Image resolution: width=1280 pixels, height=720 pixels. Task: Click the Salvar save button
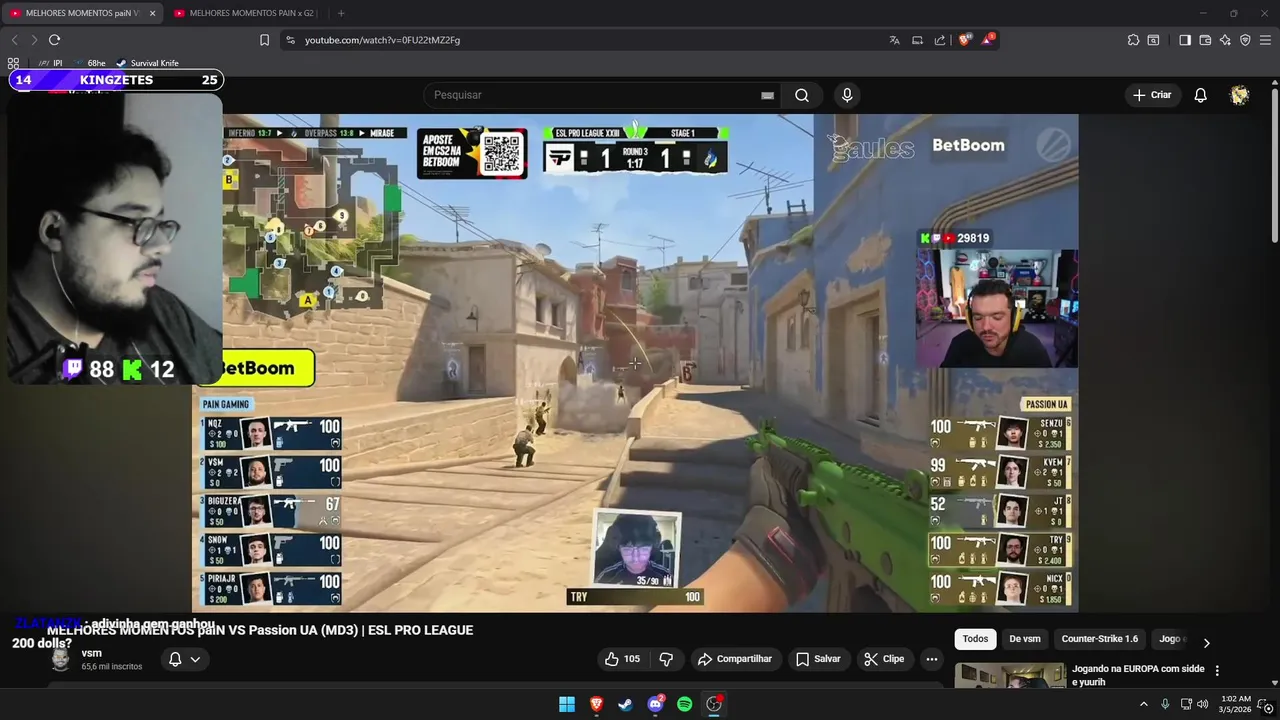click(818, 659)
